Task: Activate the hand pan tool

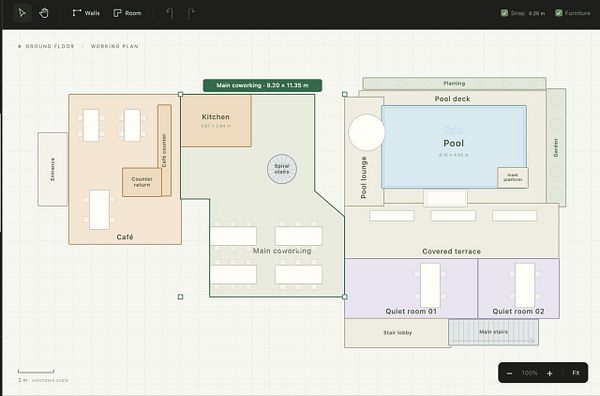Action: (x=44, y=13)
